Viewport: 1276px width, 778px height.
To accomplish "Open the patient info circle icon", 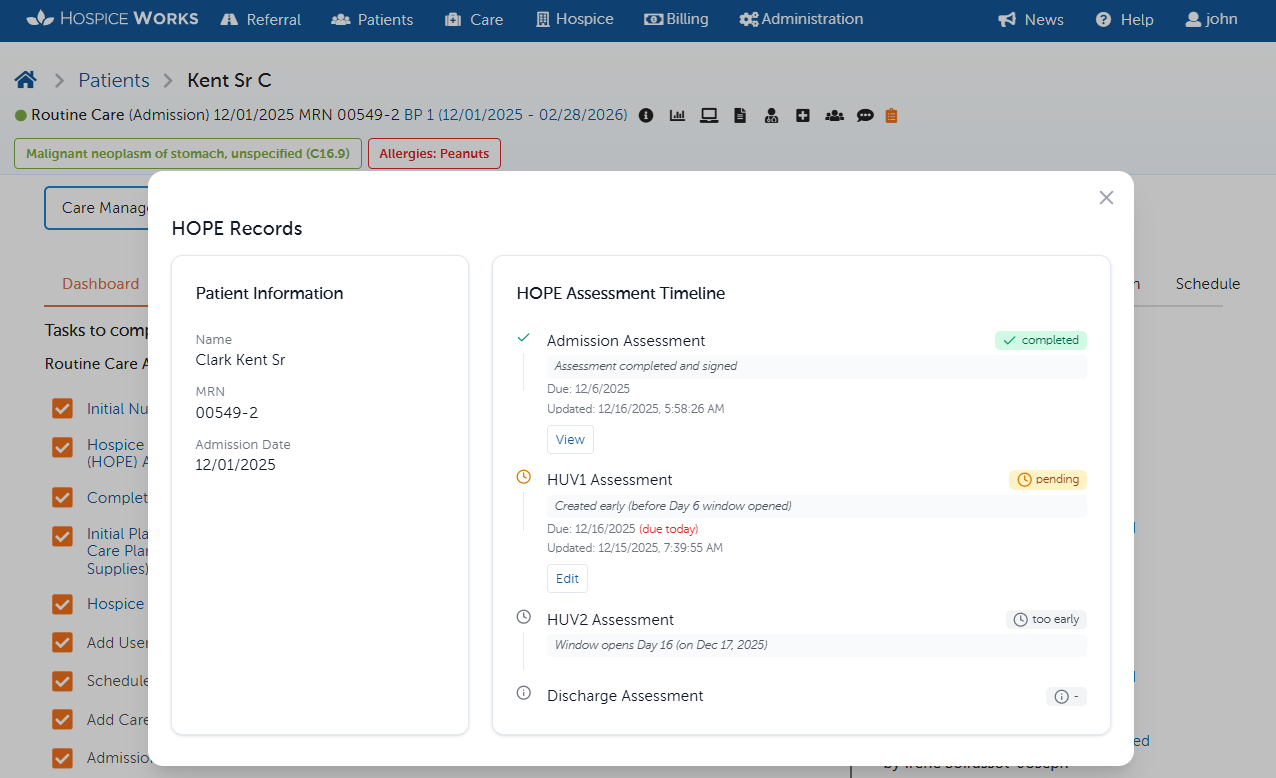I will pyautogui.click(x=646, y=115).
